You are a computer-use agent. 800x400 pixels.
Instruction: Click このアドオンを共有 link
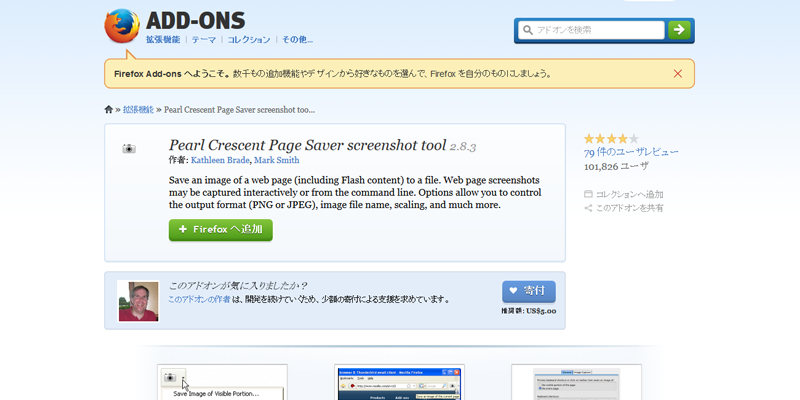pyautogui.click(x=623, y=208)
